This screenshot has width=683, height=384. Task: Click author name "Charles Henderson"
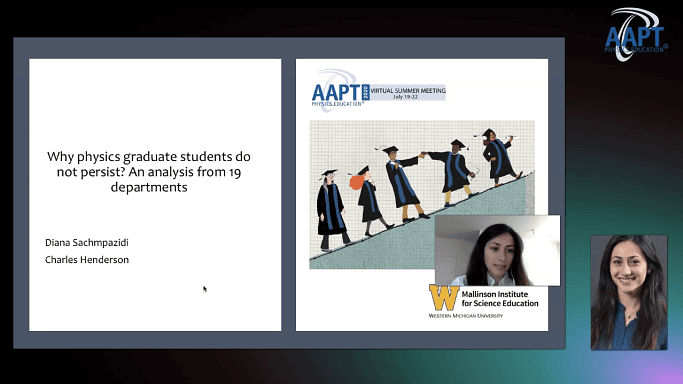pos(87,260)
